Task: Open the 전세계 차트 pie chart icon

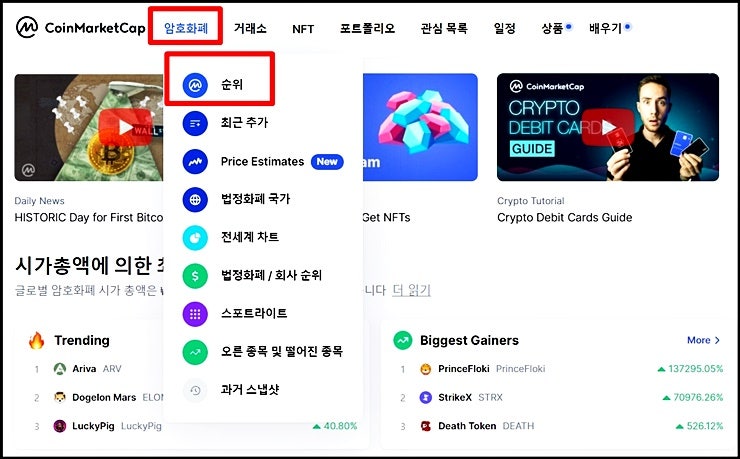Action: 195,237
